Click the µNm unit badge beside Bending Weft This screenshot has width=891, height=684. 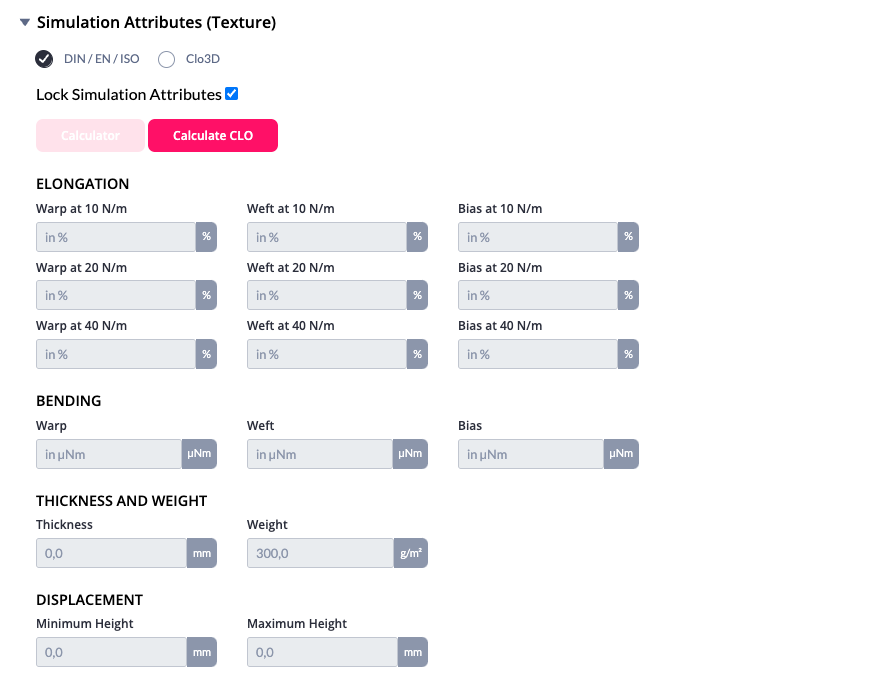tap(410, 454)
